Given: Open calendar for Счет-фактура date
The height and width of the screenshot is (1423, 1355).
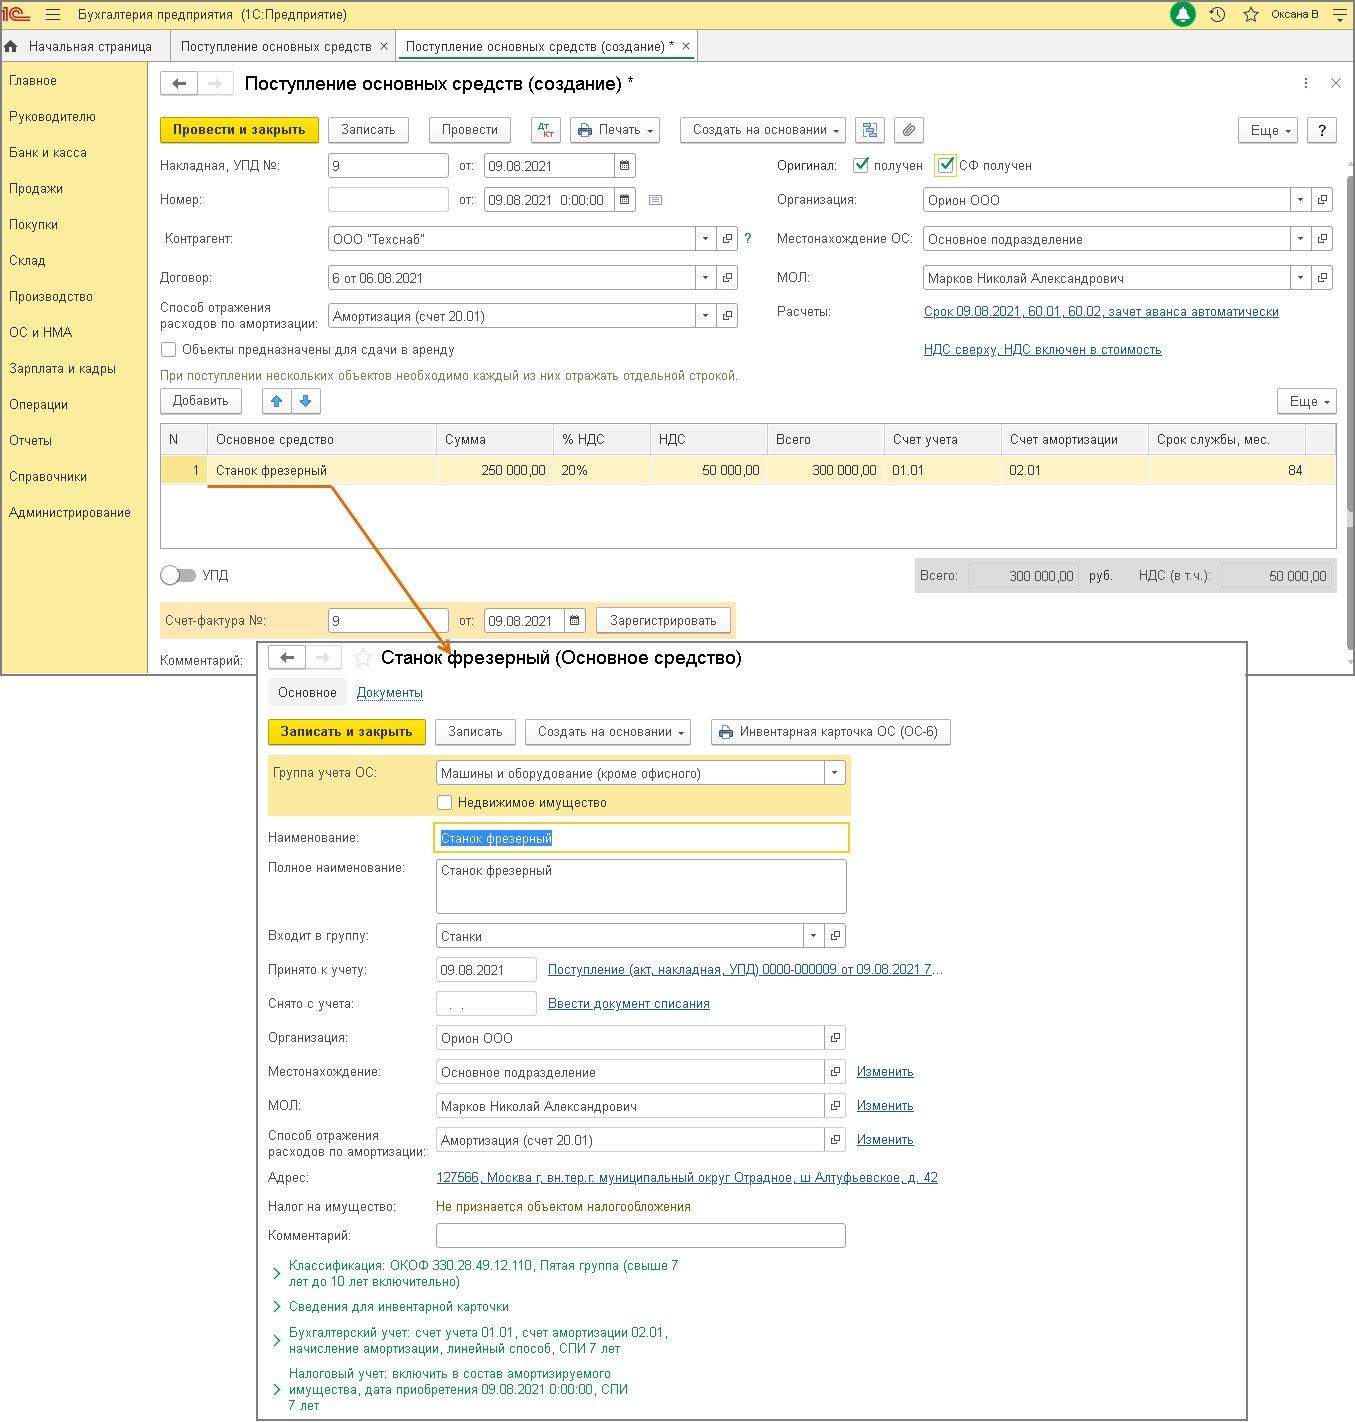Looking at the screenshot, I should tap(574, 621).
